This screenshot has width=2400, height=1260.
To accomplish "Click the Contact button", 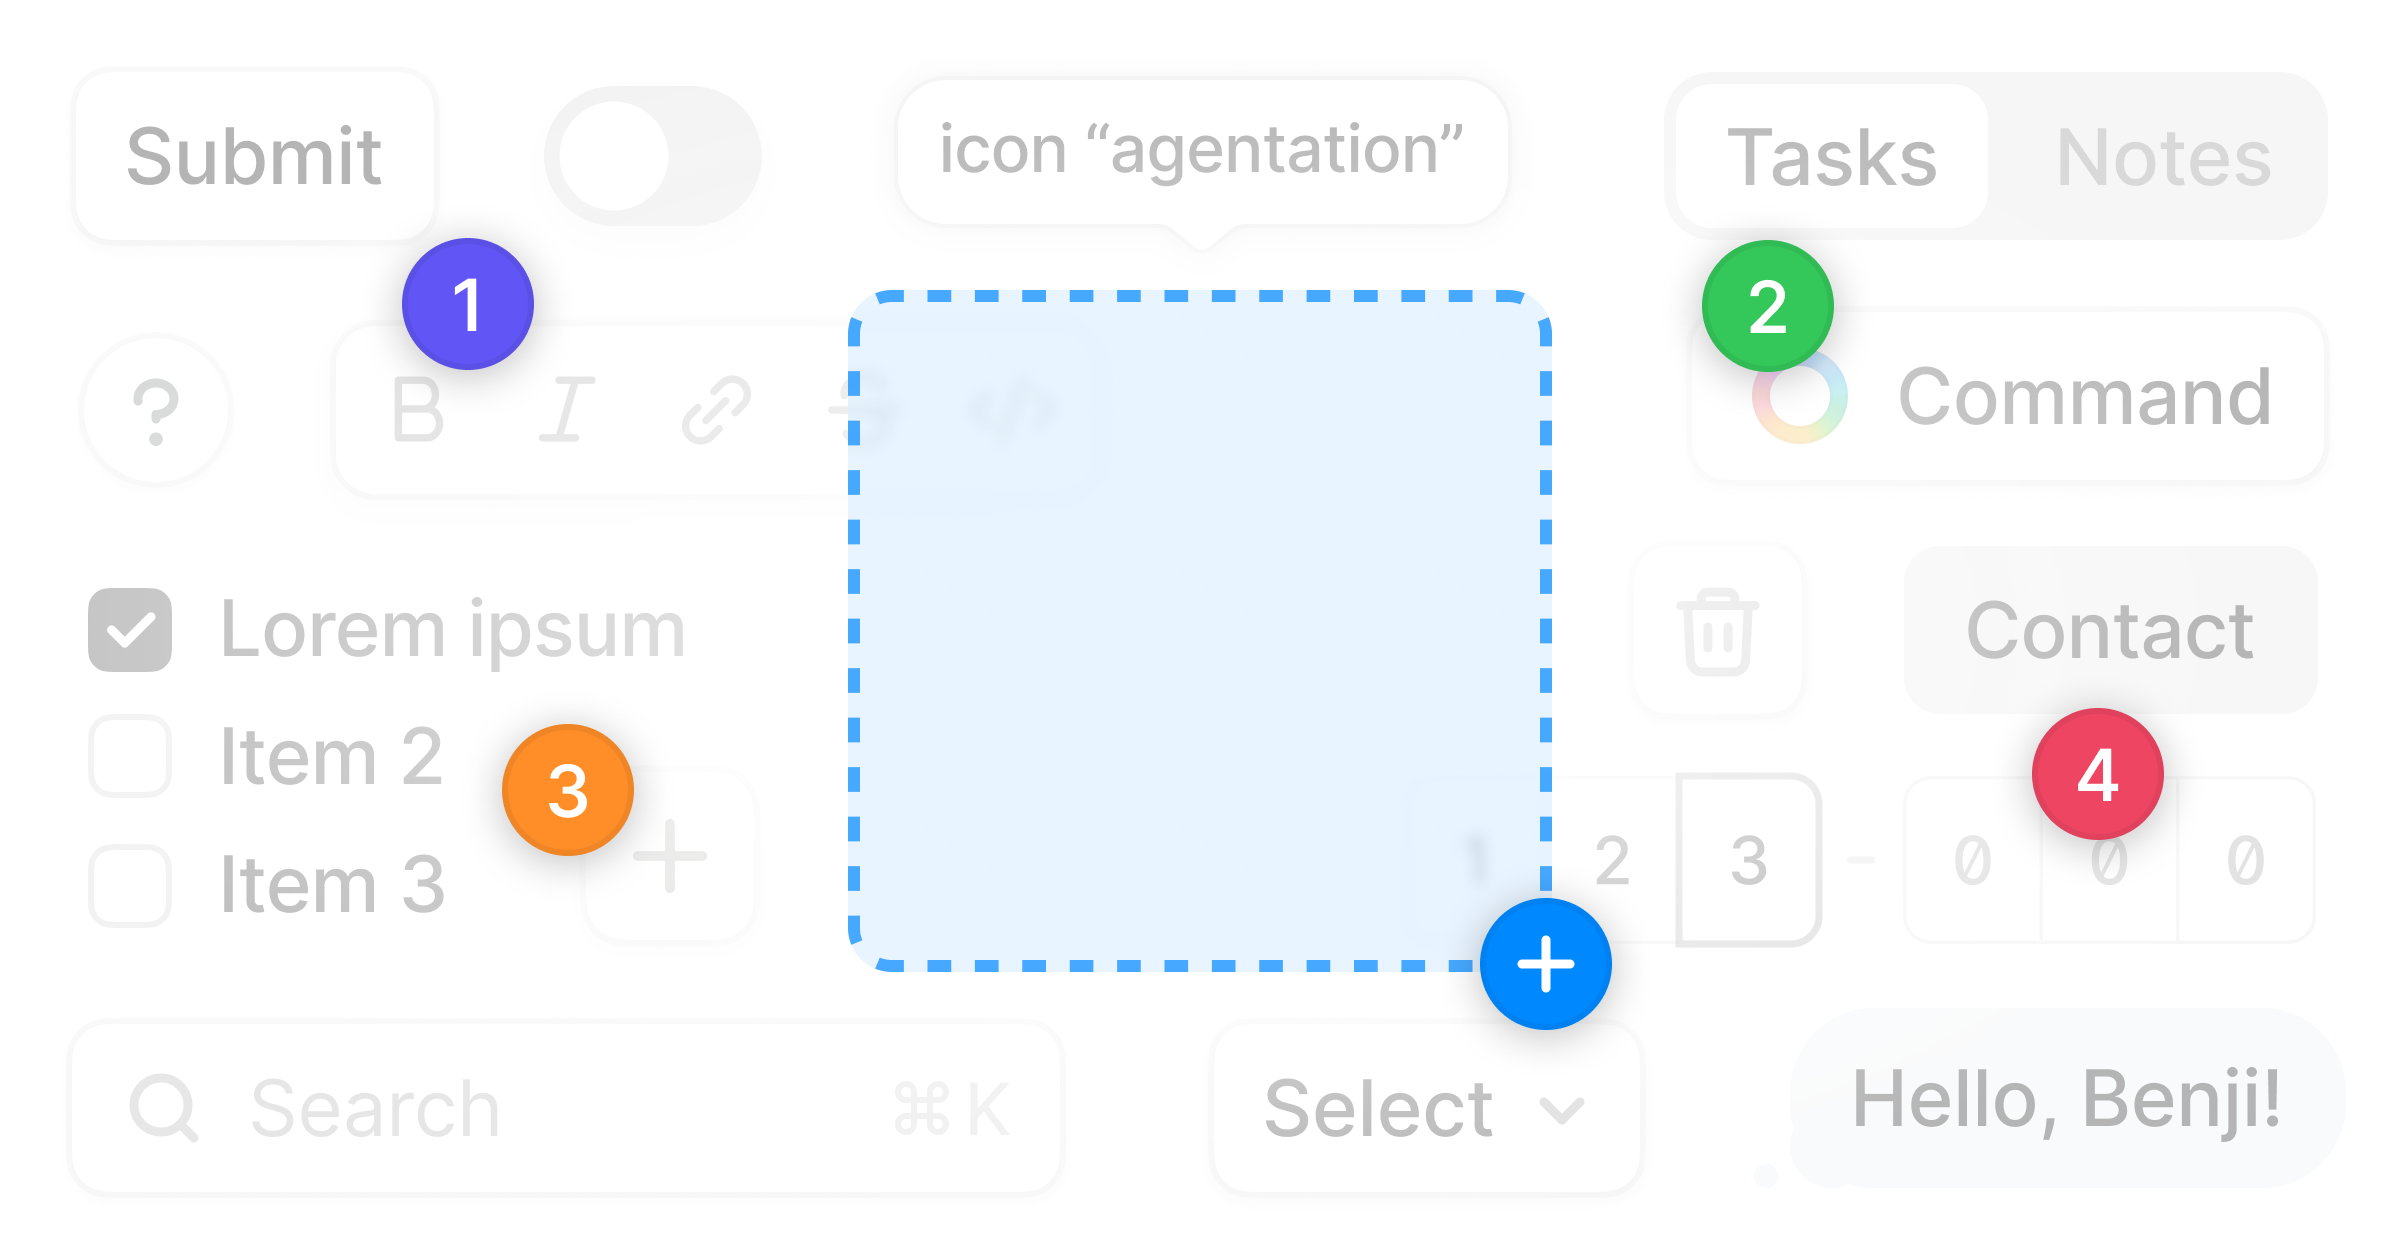I will 2110,630.
